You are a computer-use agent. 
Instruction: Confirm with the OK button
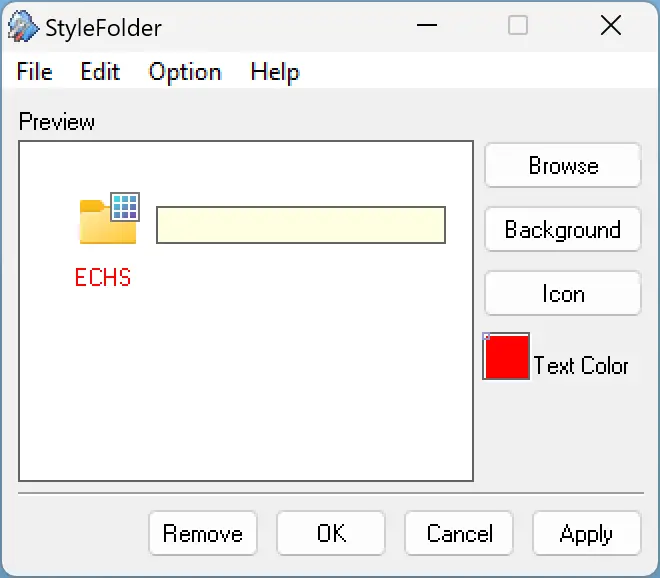point(331,533)
